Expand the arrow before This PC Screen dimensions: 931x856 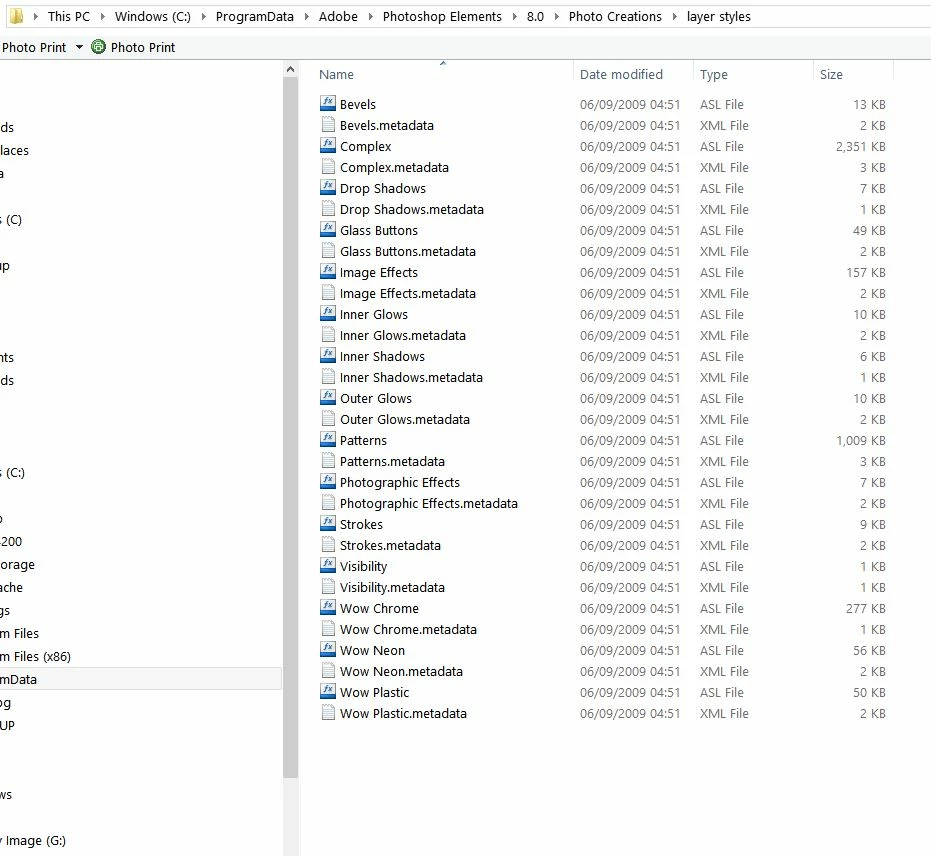36,17
